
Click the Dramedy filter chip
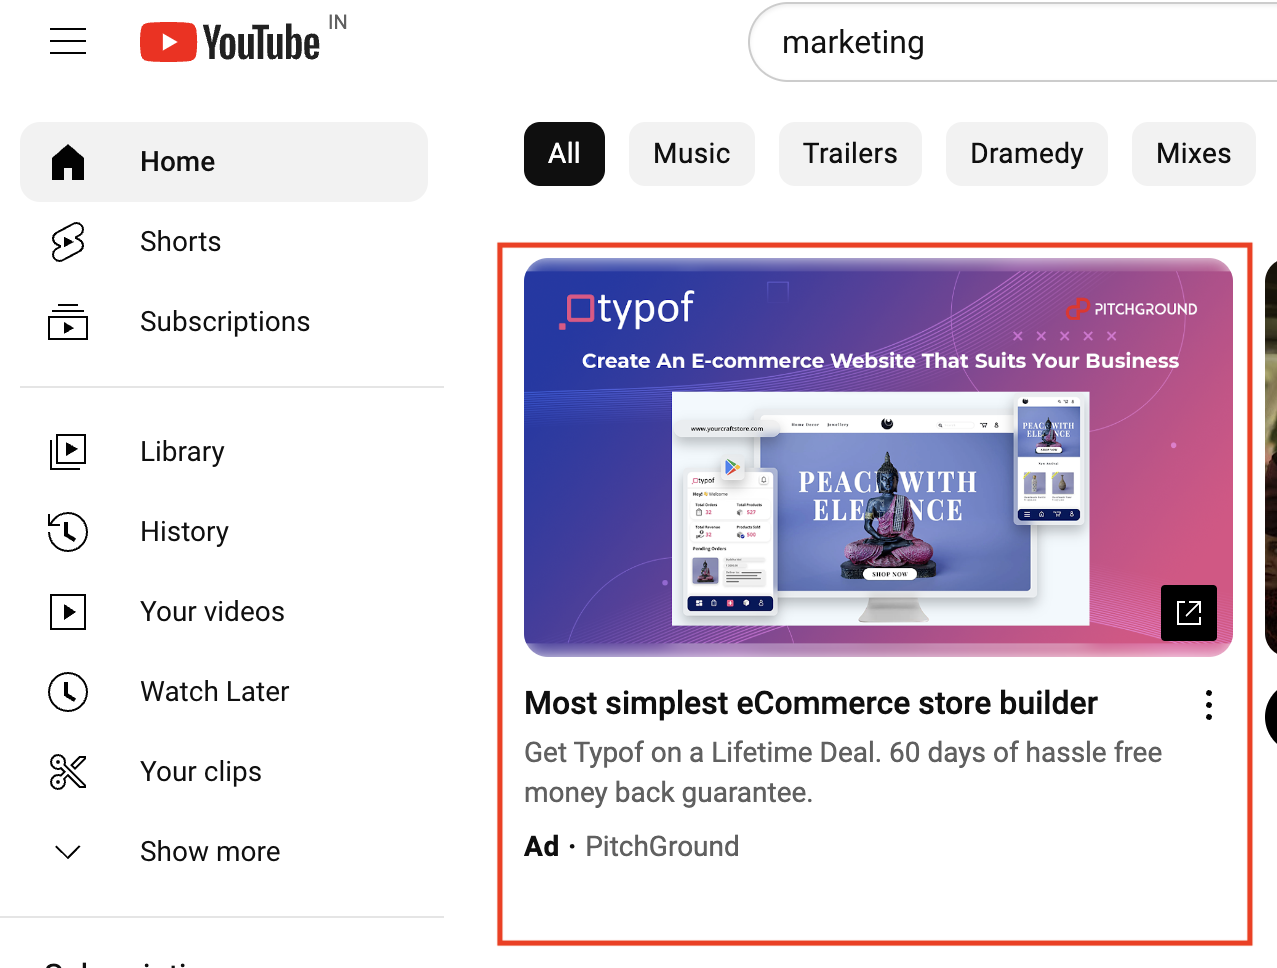tap(1026, 153)
